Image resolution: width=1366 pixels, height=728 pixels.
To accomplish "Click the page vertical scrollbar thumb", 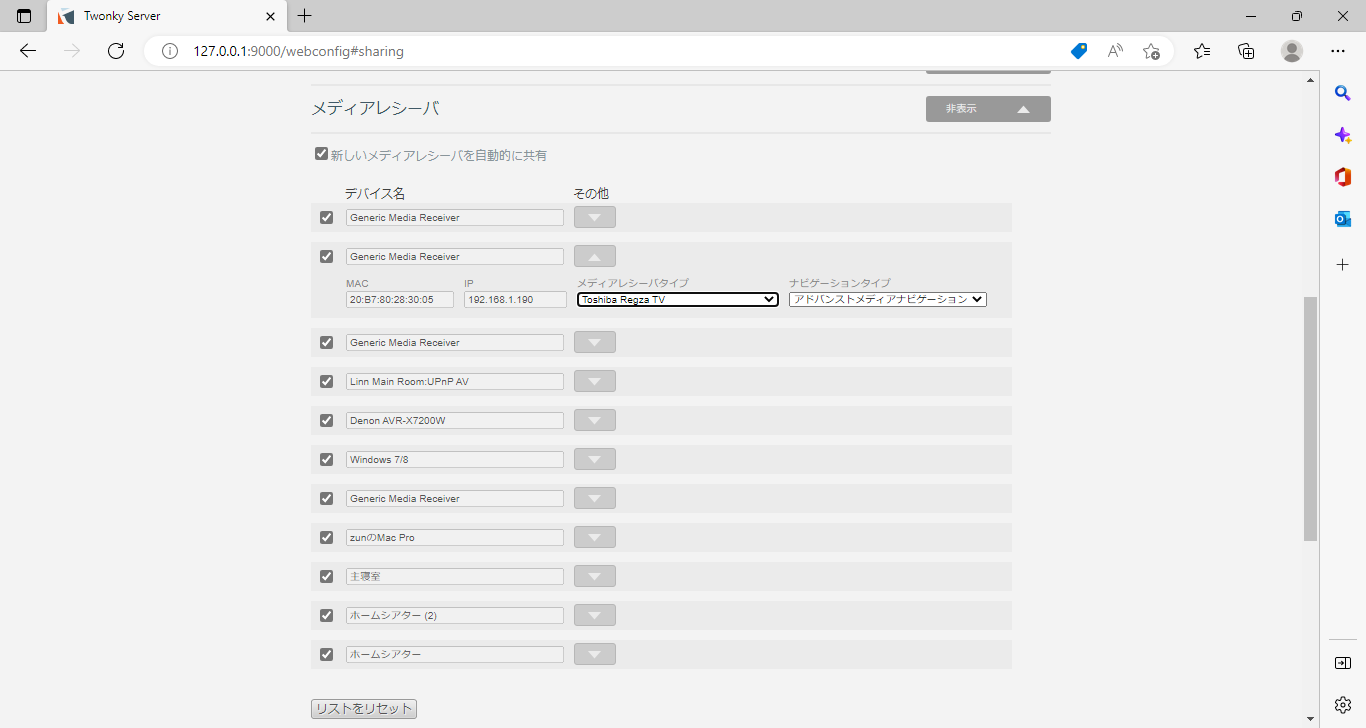I will 1310,419.
